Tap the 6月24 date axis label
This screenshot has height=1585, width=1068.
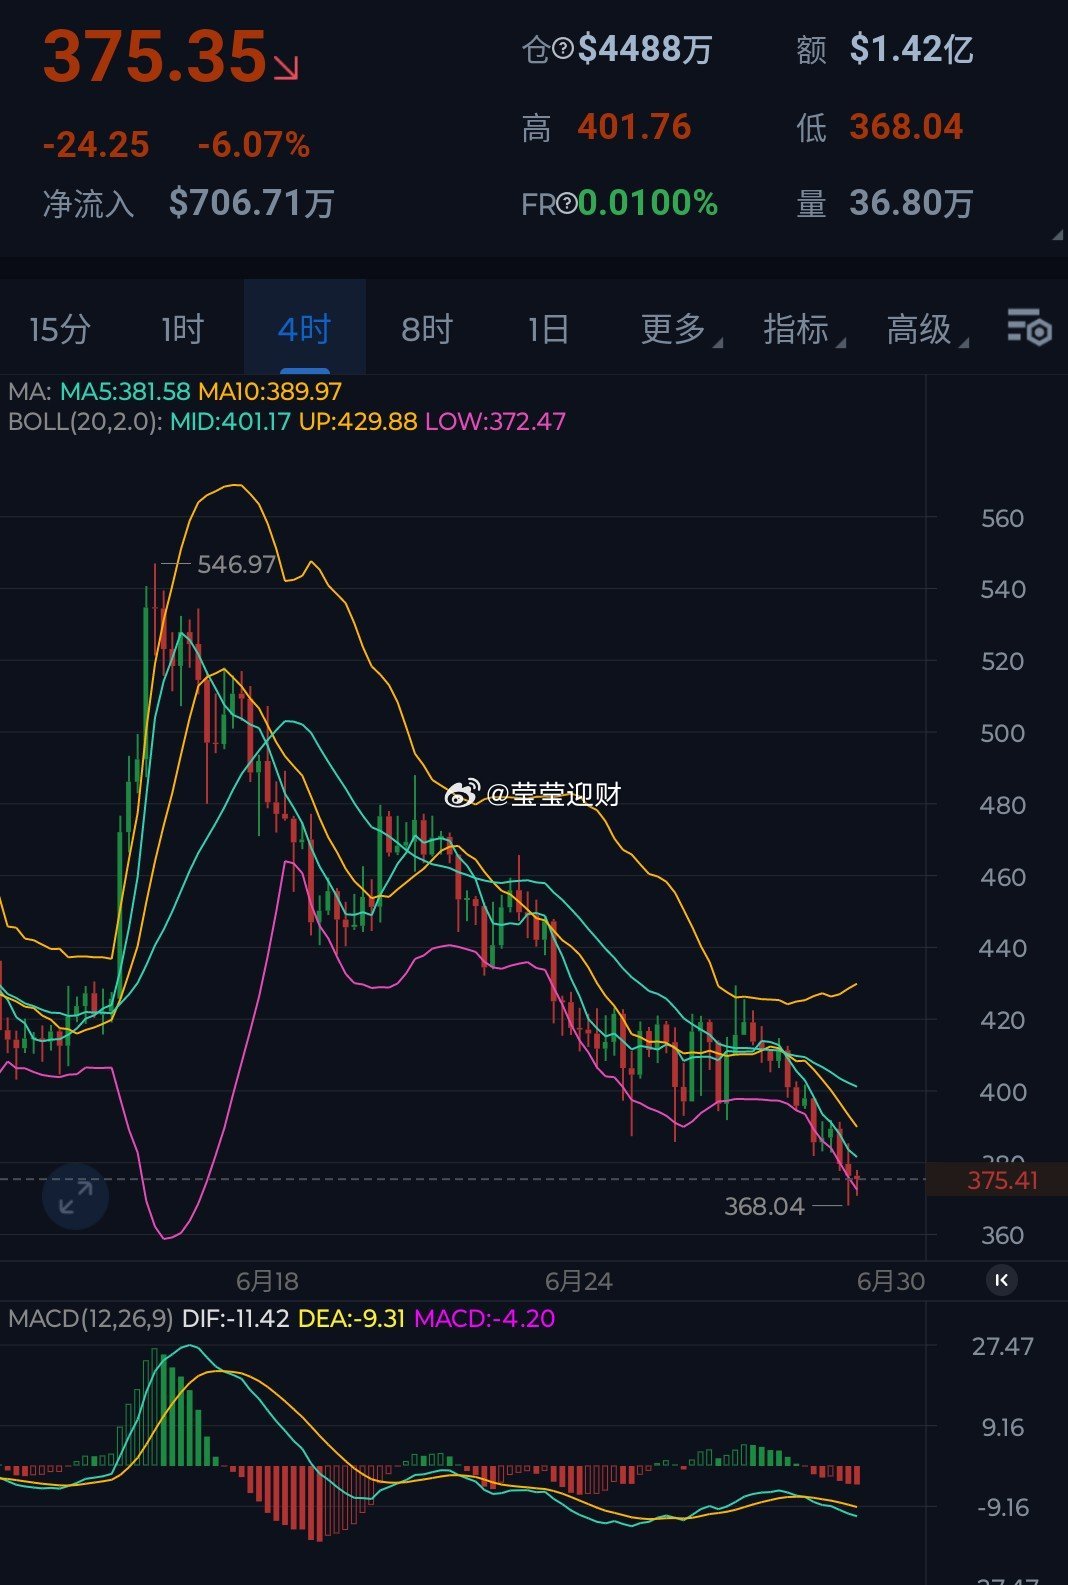coord(578,1281)
